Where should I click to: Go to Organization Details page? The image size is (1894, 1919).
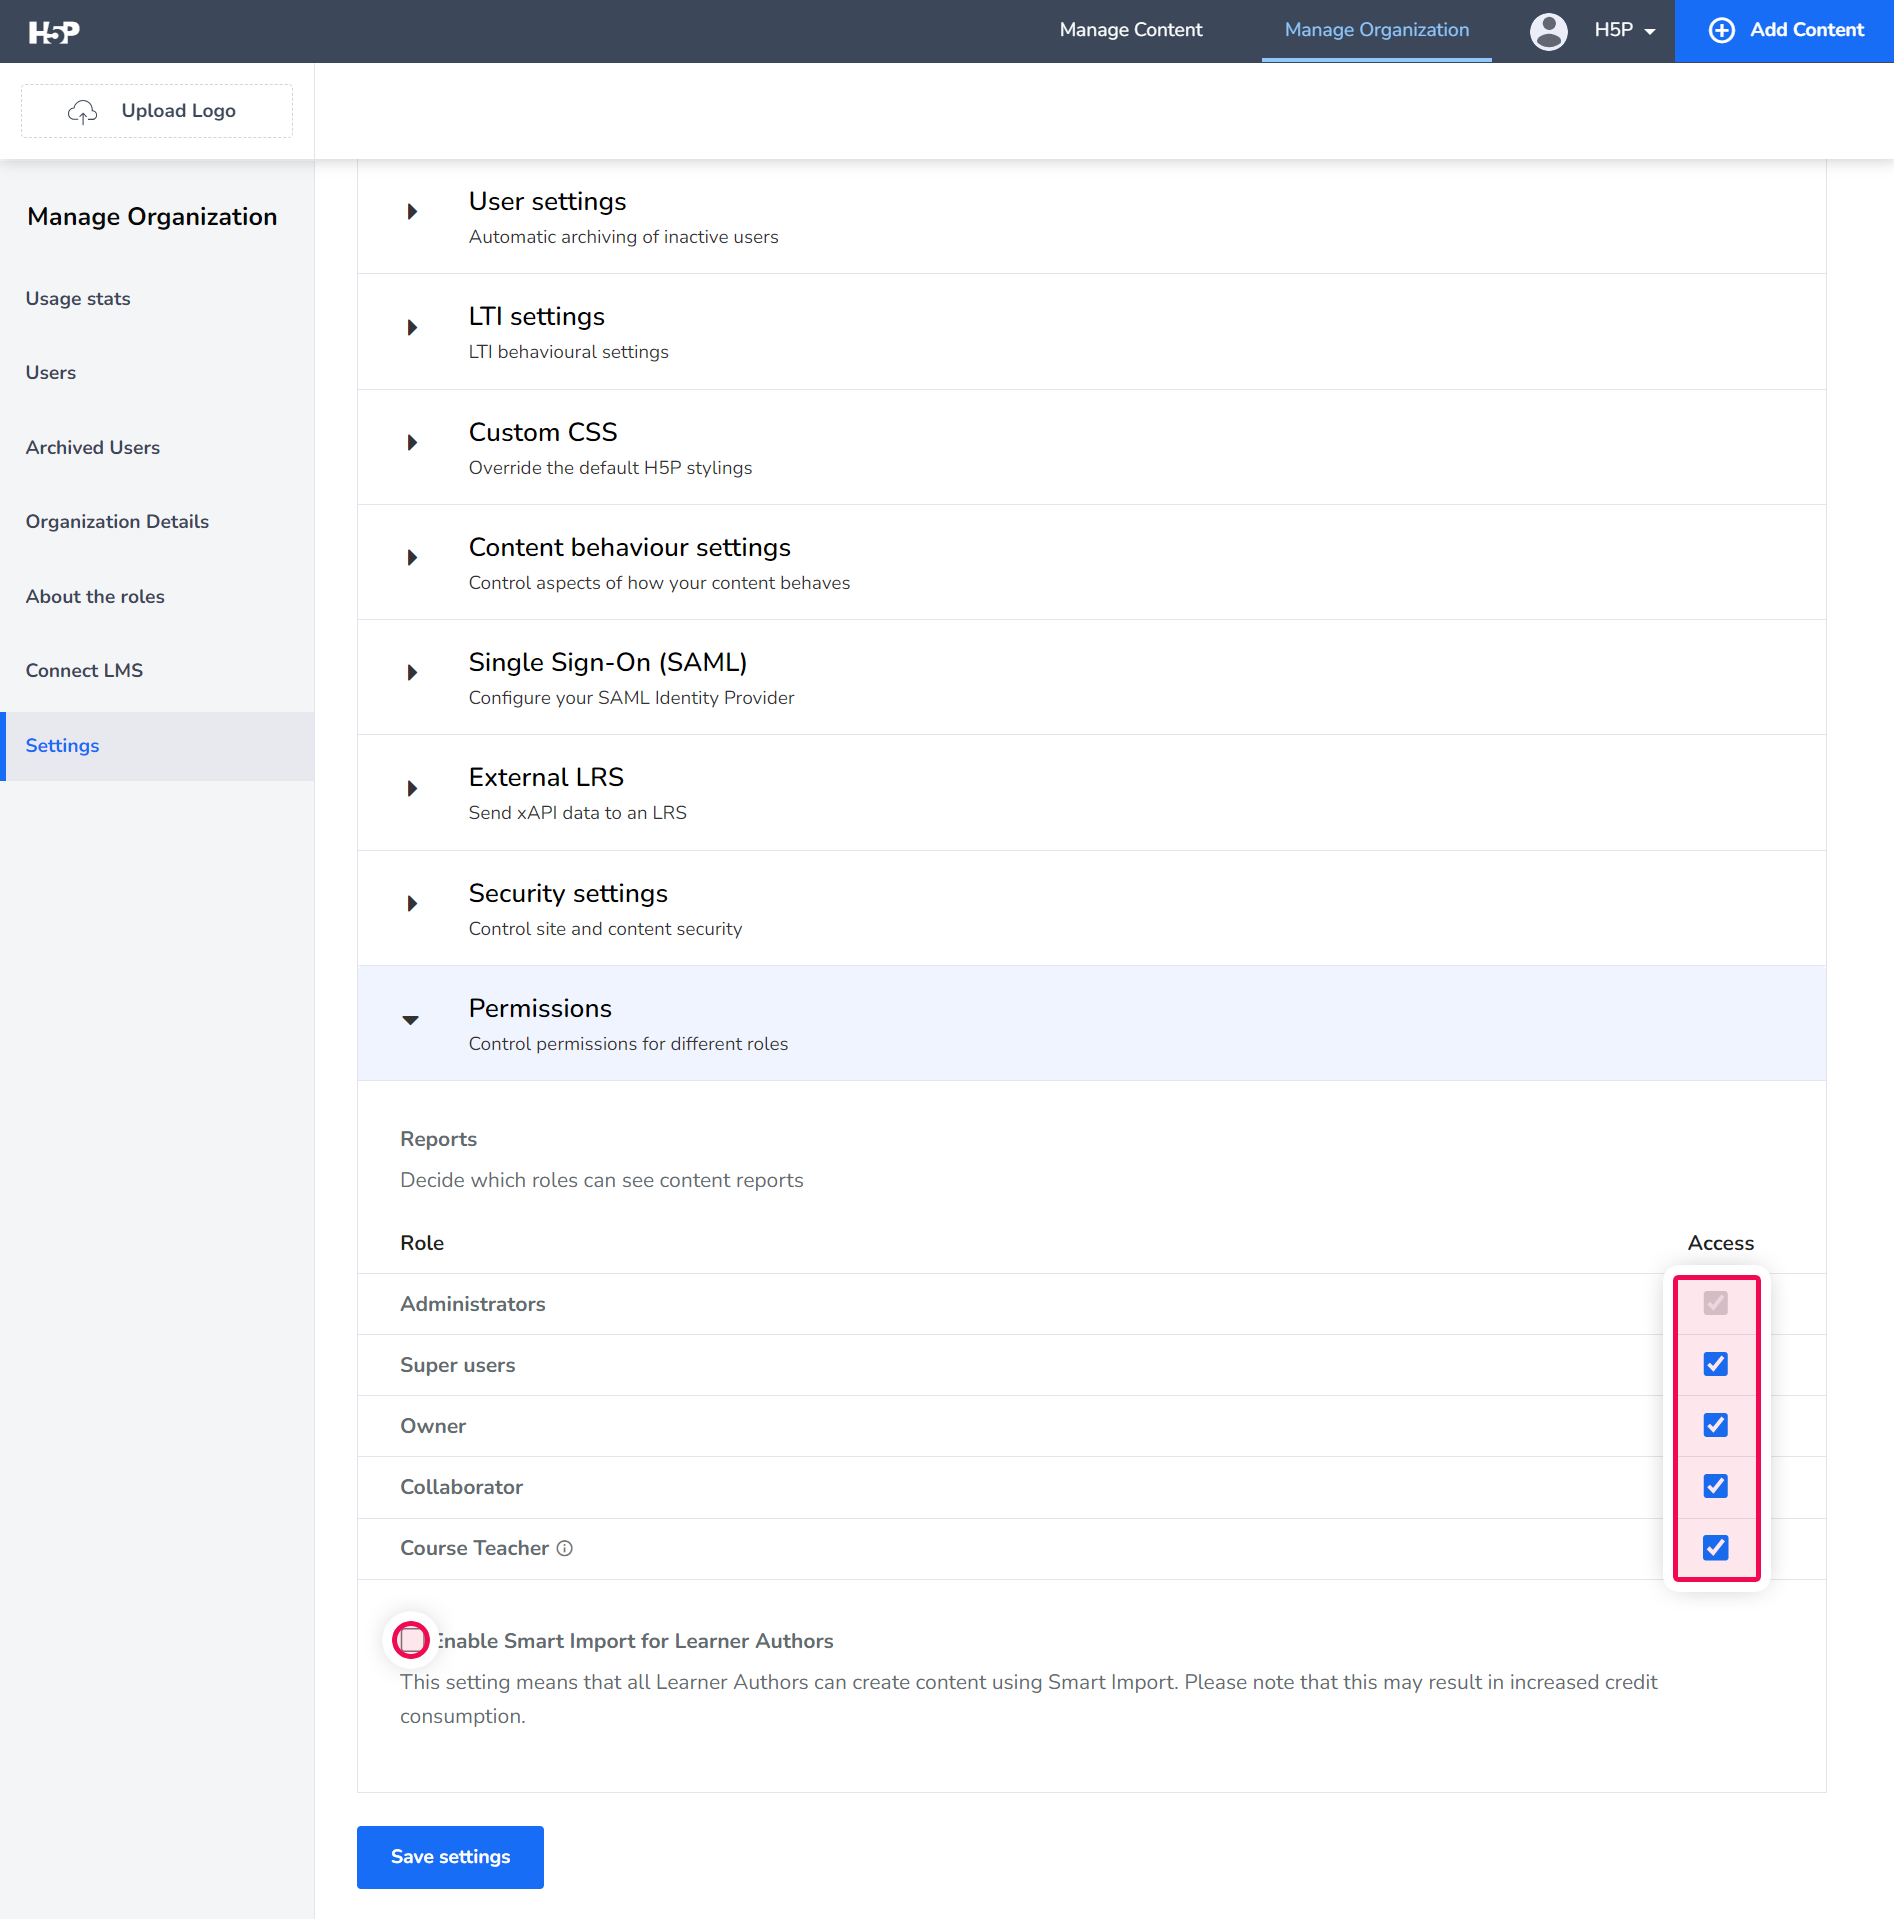[117, 522]
